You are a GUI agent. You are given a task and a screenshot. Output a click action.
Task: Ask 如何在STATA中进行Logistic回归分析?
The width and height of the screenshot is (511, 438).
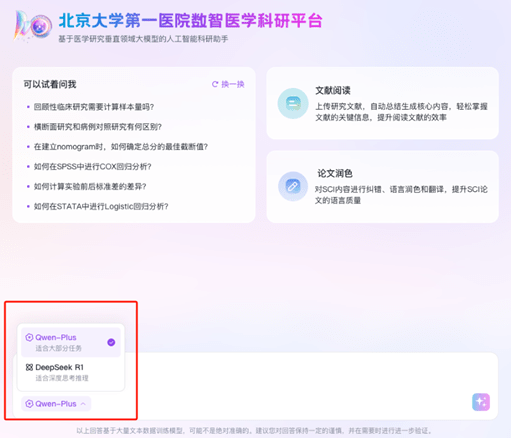click(x=101, y=206)
